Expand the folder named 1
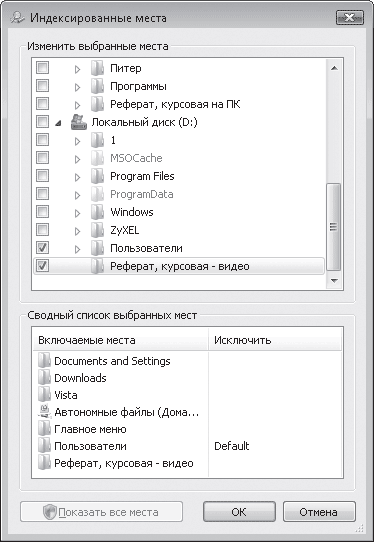 click(x=77, y=141)
